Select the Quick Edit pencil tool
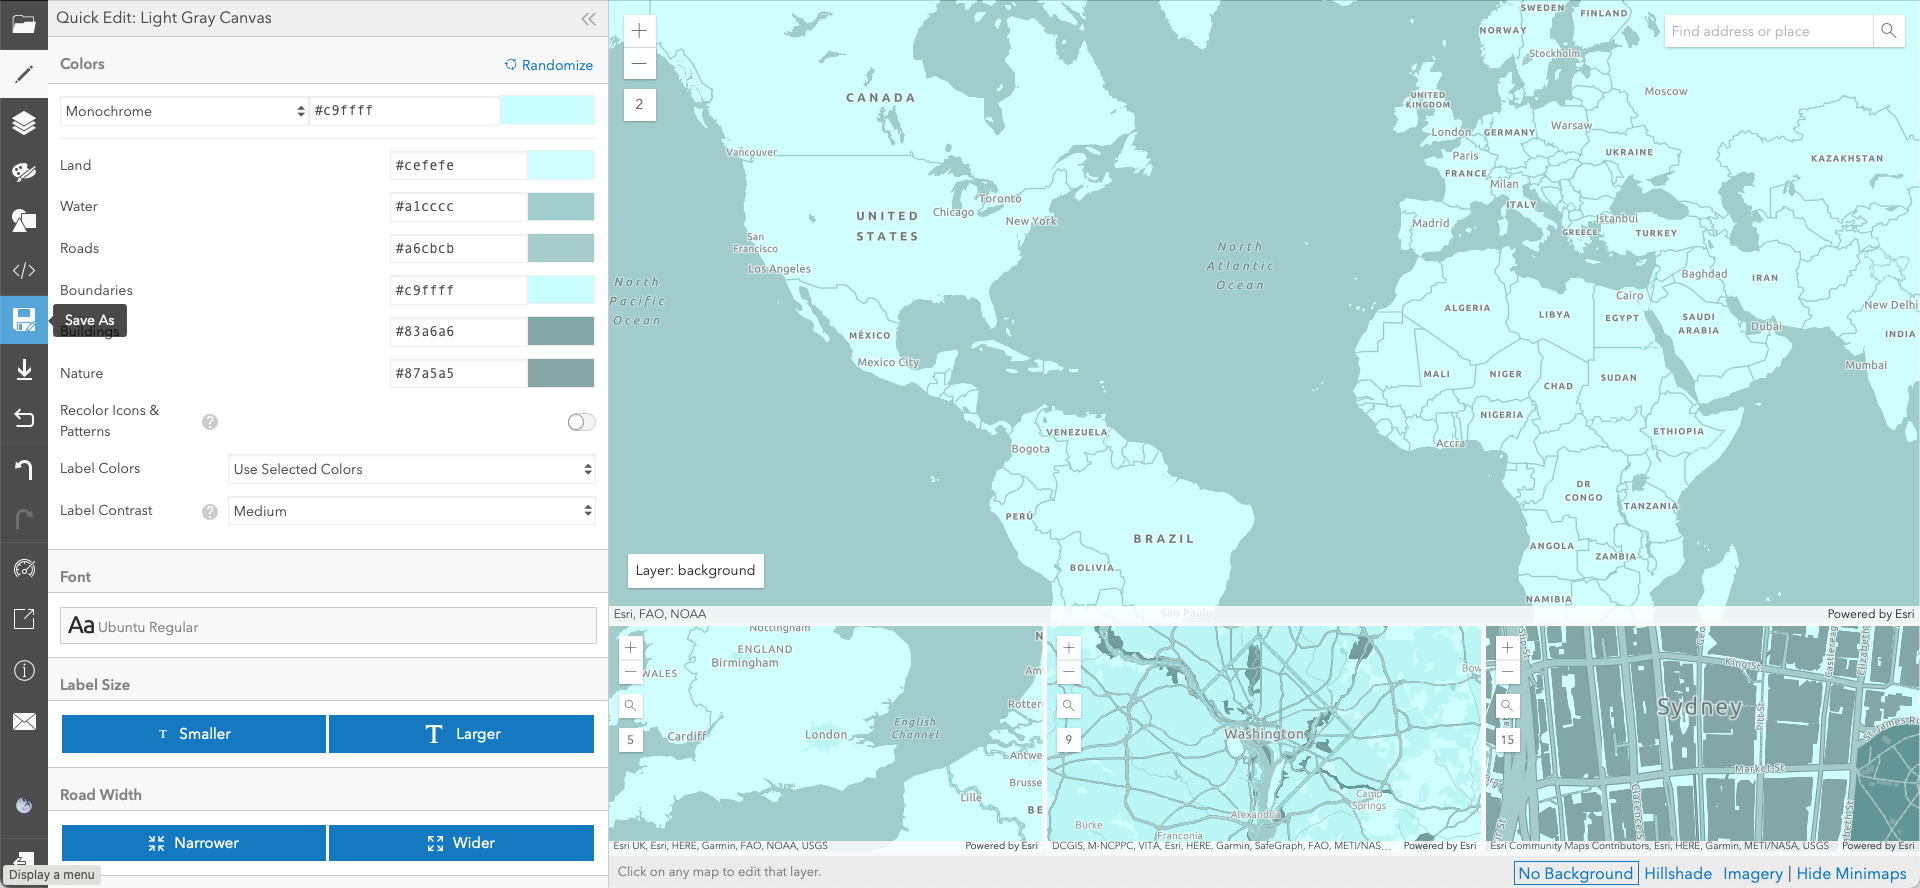The height and width of the screenshot is (888, 1920). [x=24, y=74]
